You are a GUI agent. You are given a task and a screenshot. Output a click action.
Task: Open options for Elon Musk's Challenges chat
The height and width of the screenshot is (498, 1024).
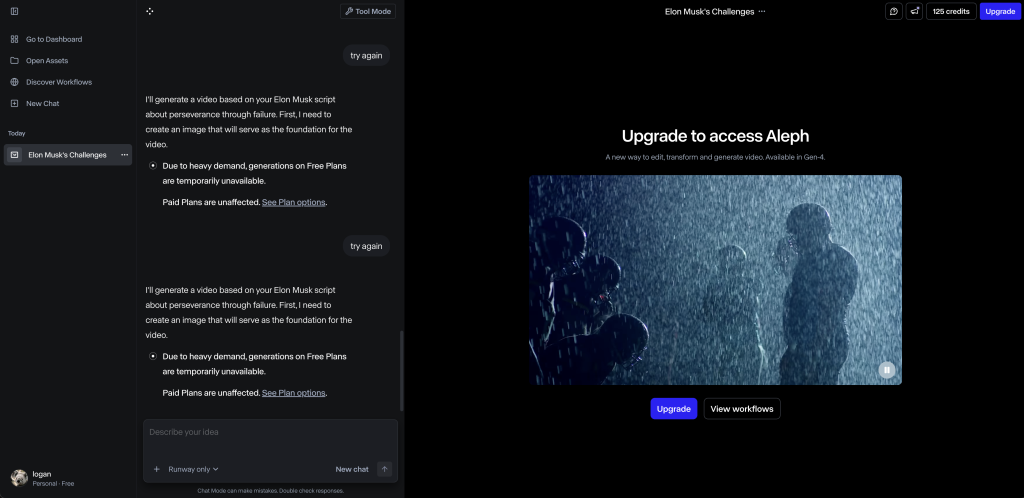pos(124,155)
